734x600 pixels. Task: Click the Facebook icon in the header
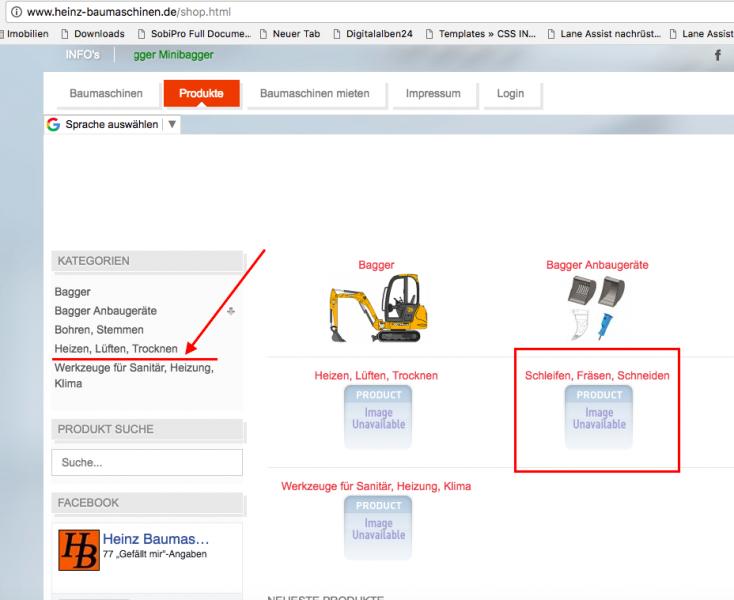[x=717, y=56]
